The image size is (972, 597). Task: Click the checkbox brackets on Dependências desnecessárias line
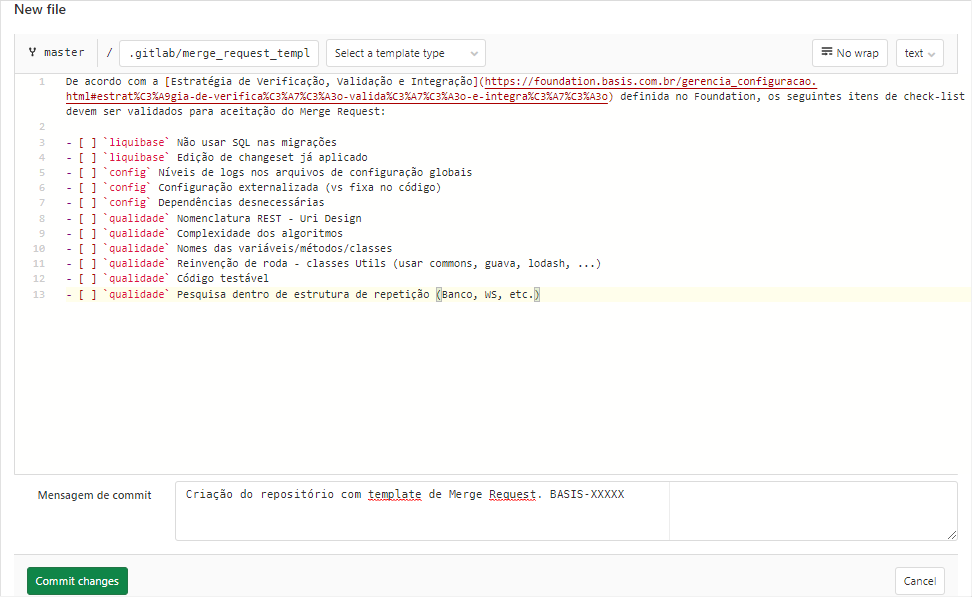pos(87,203)
